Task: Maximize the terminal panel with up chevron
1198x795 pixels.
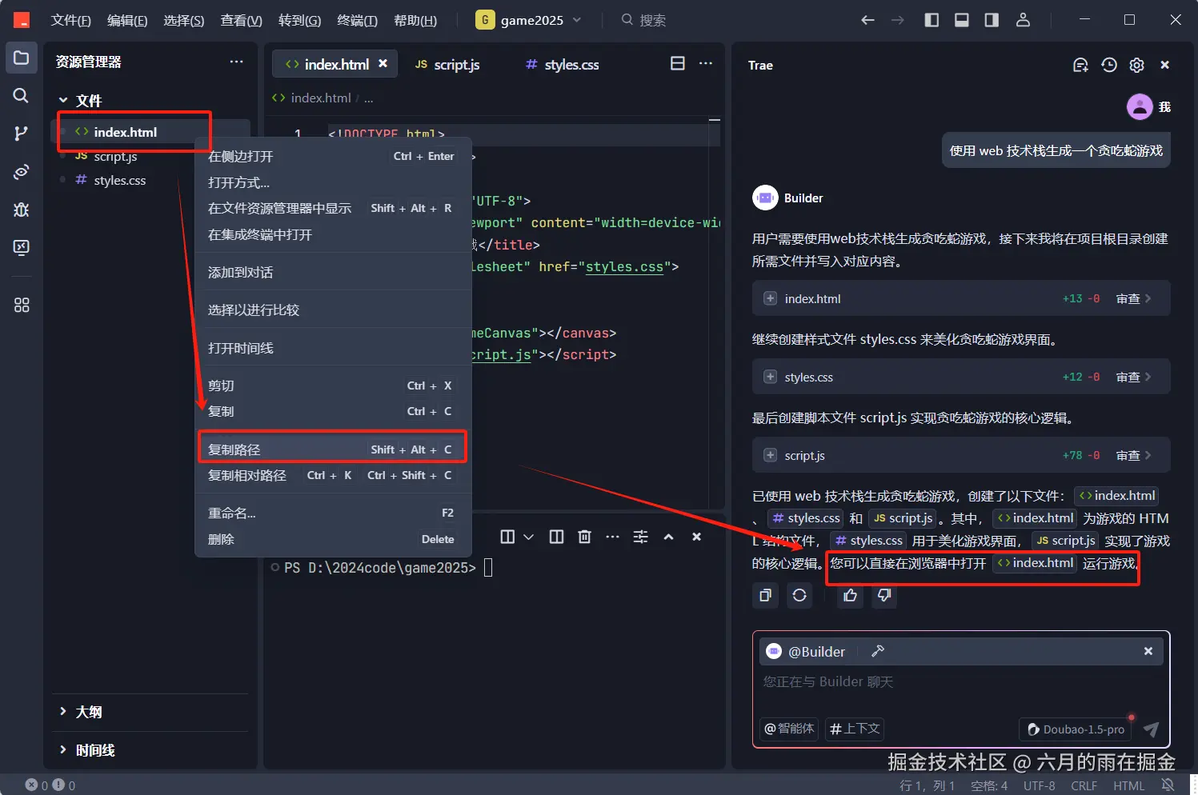Action: click(x=669, y=537)
